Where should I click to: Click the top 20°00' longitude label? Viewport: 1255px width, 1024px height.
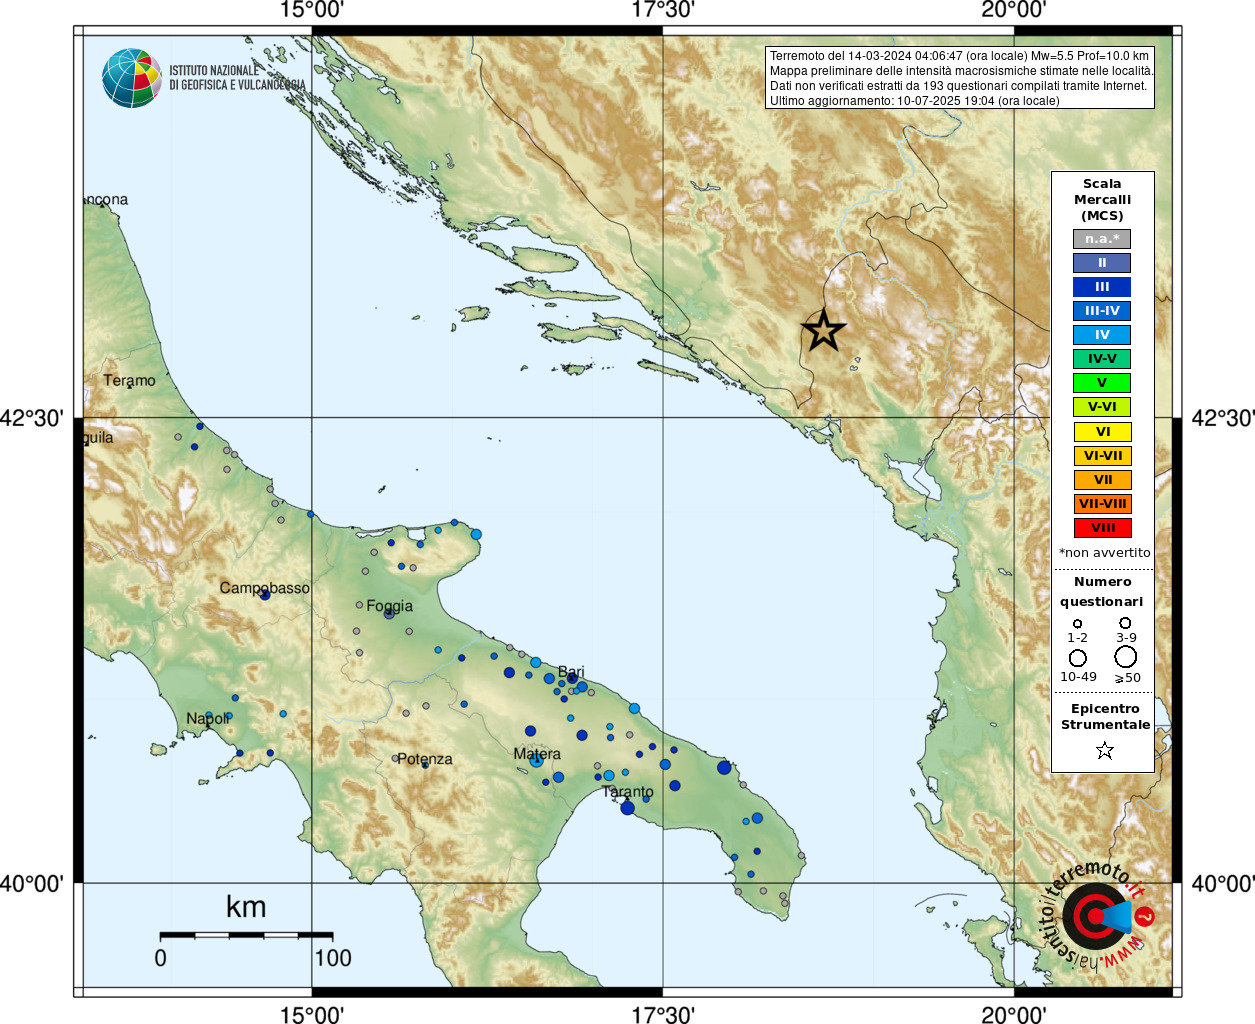coord(1014,10)
